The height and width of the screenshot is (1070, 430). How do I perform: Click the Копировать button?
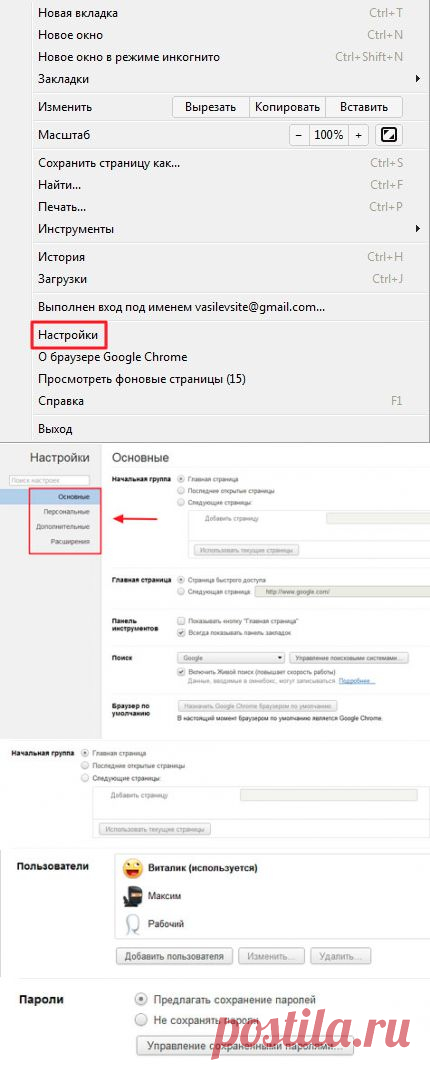[x=287, y=107]
